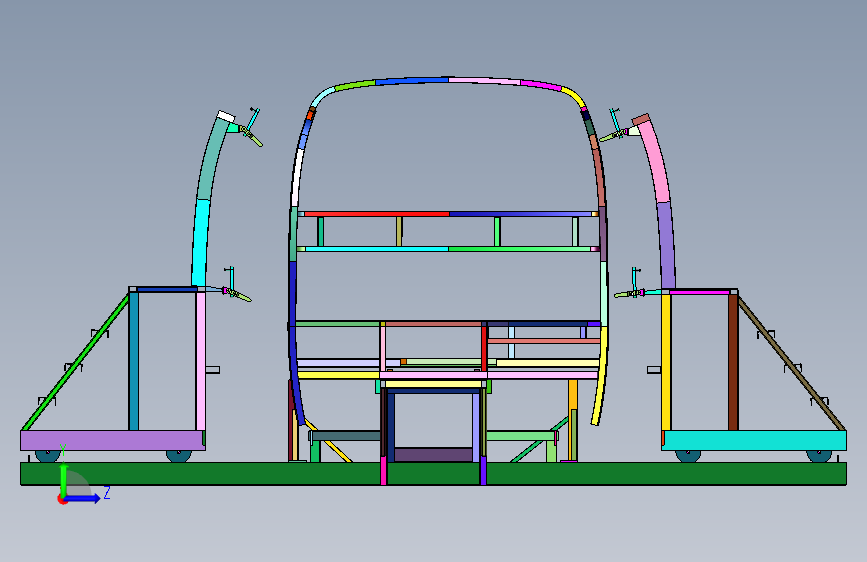The height and width of the screenshot is (562, 867).
Task: Select the purple base of left cart
Action: coord(112,441)
